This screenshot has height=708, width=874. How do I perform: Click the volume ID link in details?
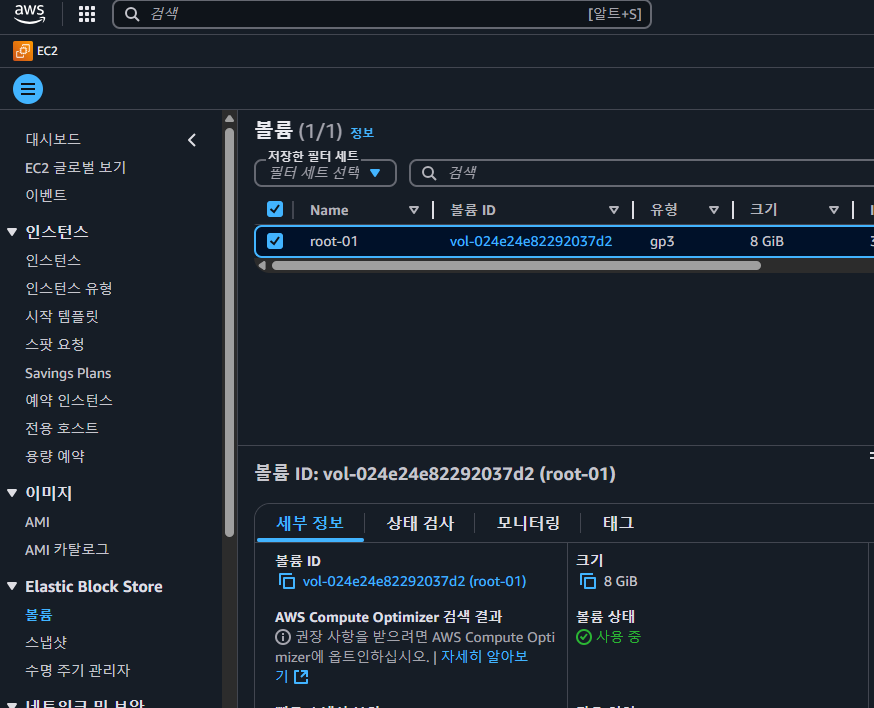pos(414,581)
